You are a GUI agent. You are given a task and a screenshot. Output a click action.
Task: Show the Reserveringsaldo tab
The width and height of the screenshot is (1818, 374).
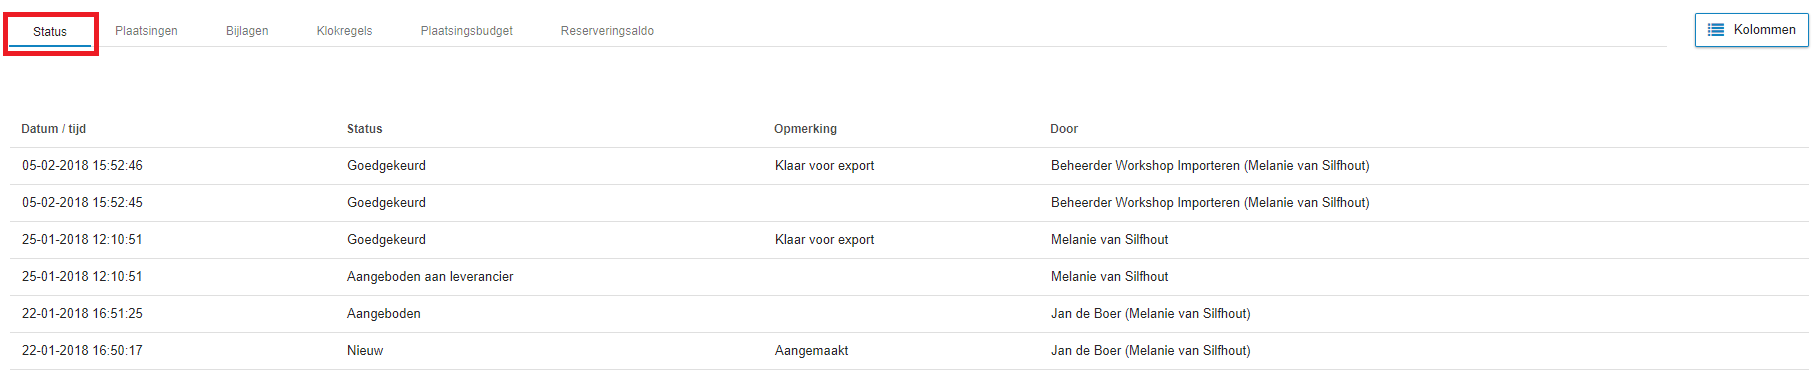pyautogui.click(x=607, y=31)
